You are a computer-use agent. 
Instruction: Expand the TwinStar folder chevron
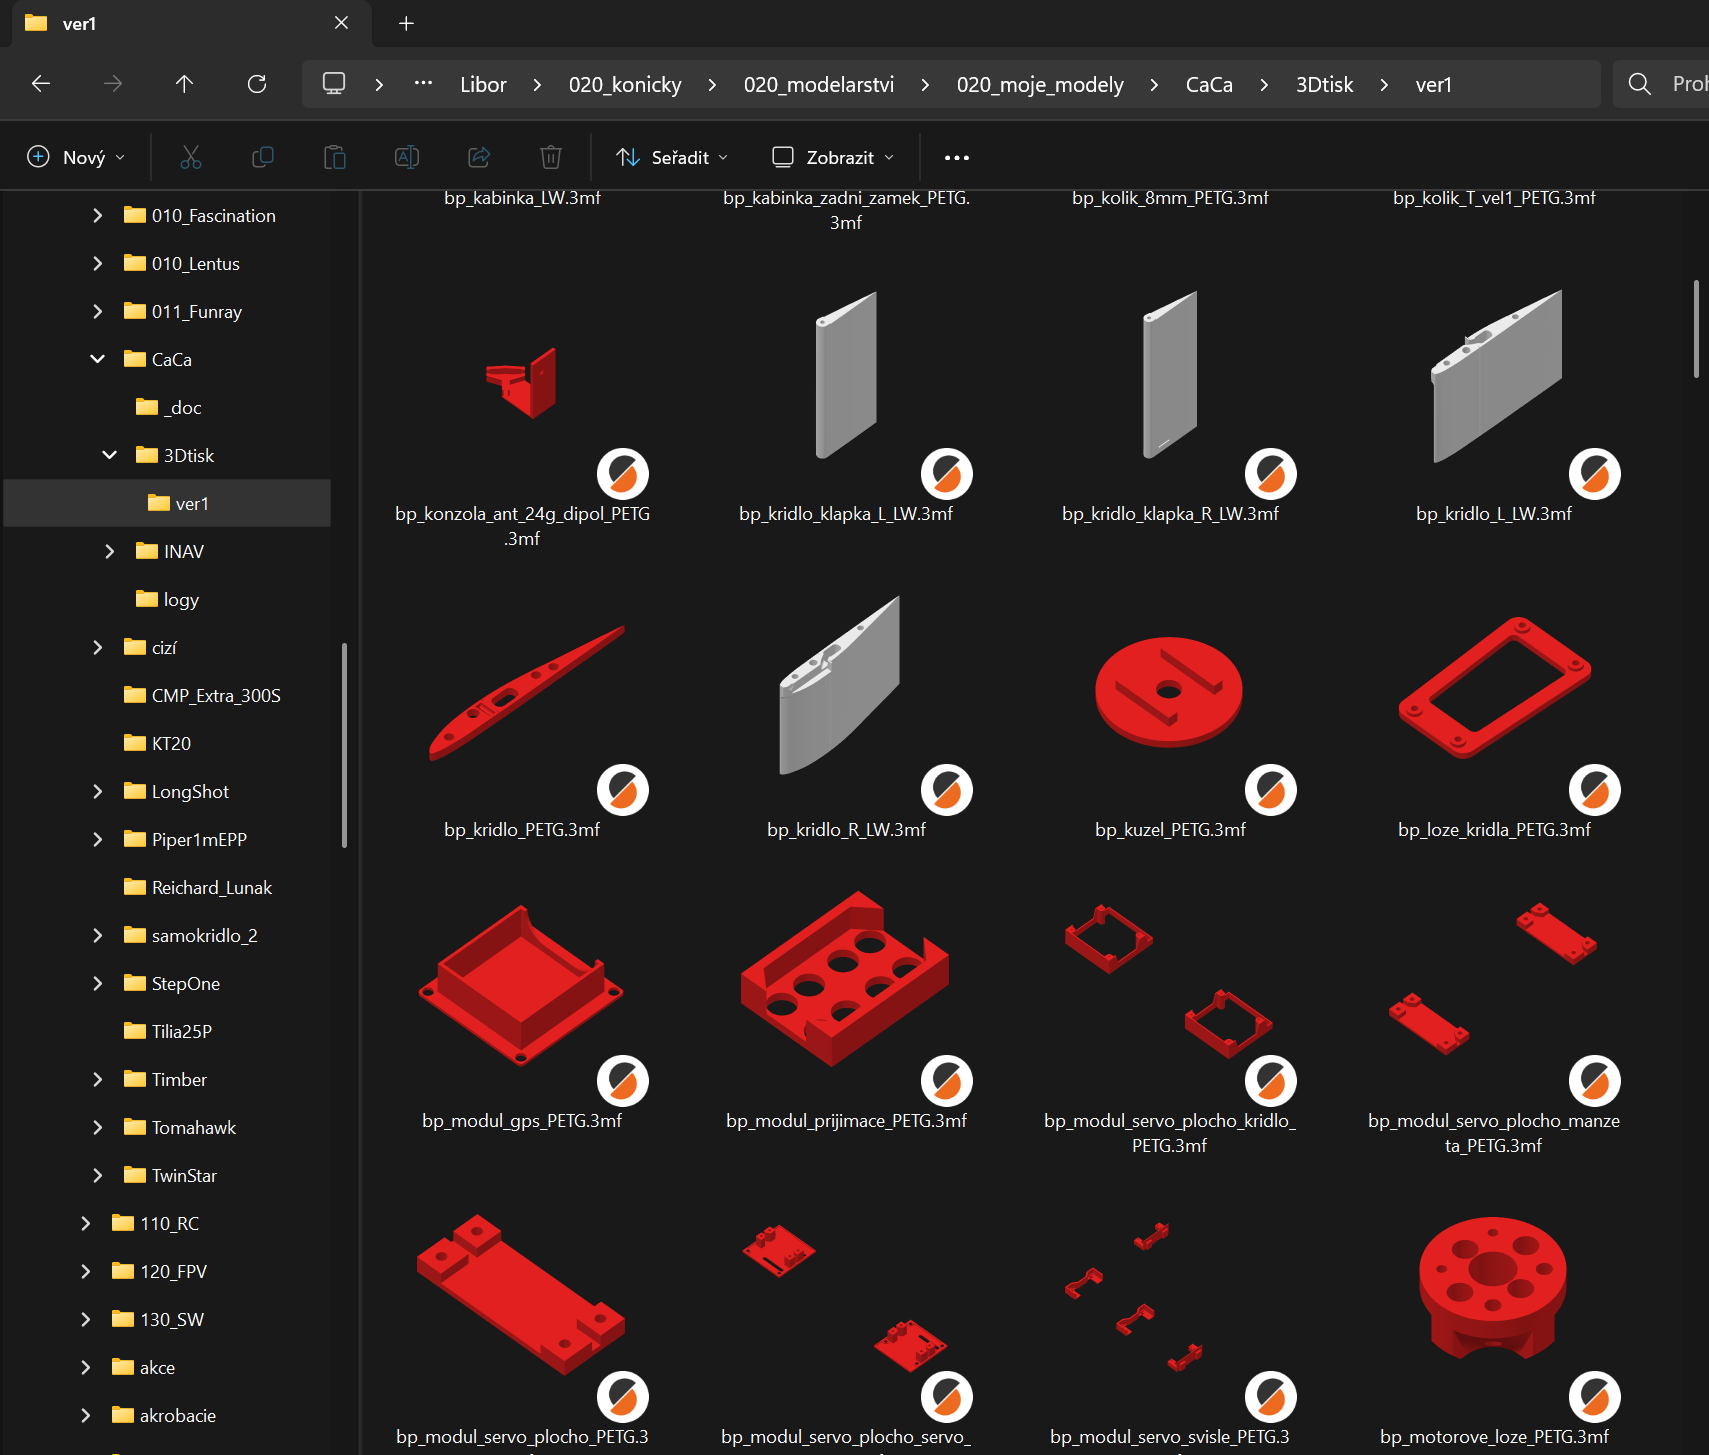tap(97, 1175)
